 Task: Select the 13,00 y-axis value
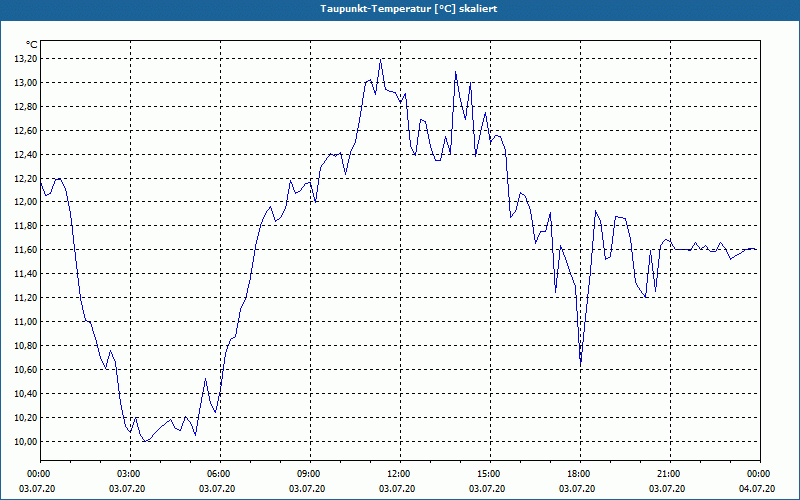click(26, 83)
